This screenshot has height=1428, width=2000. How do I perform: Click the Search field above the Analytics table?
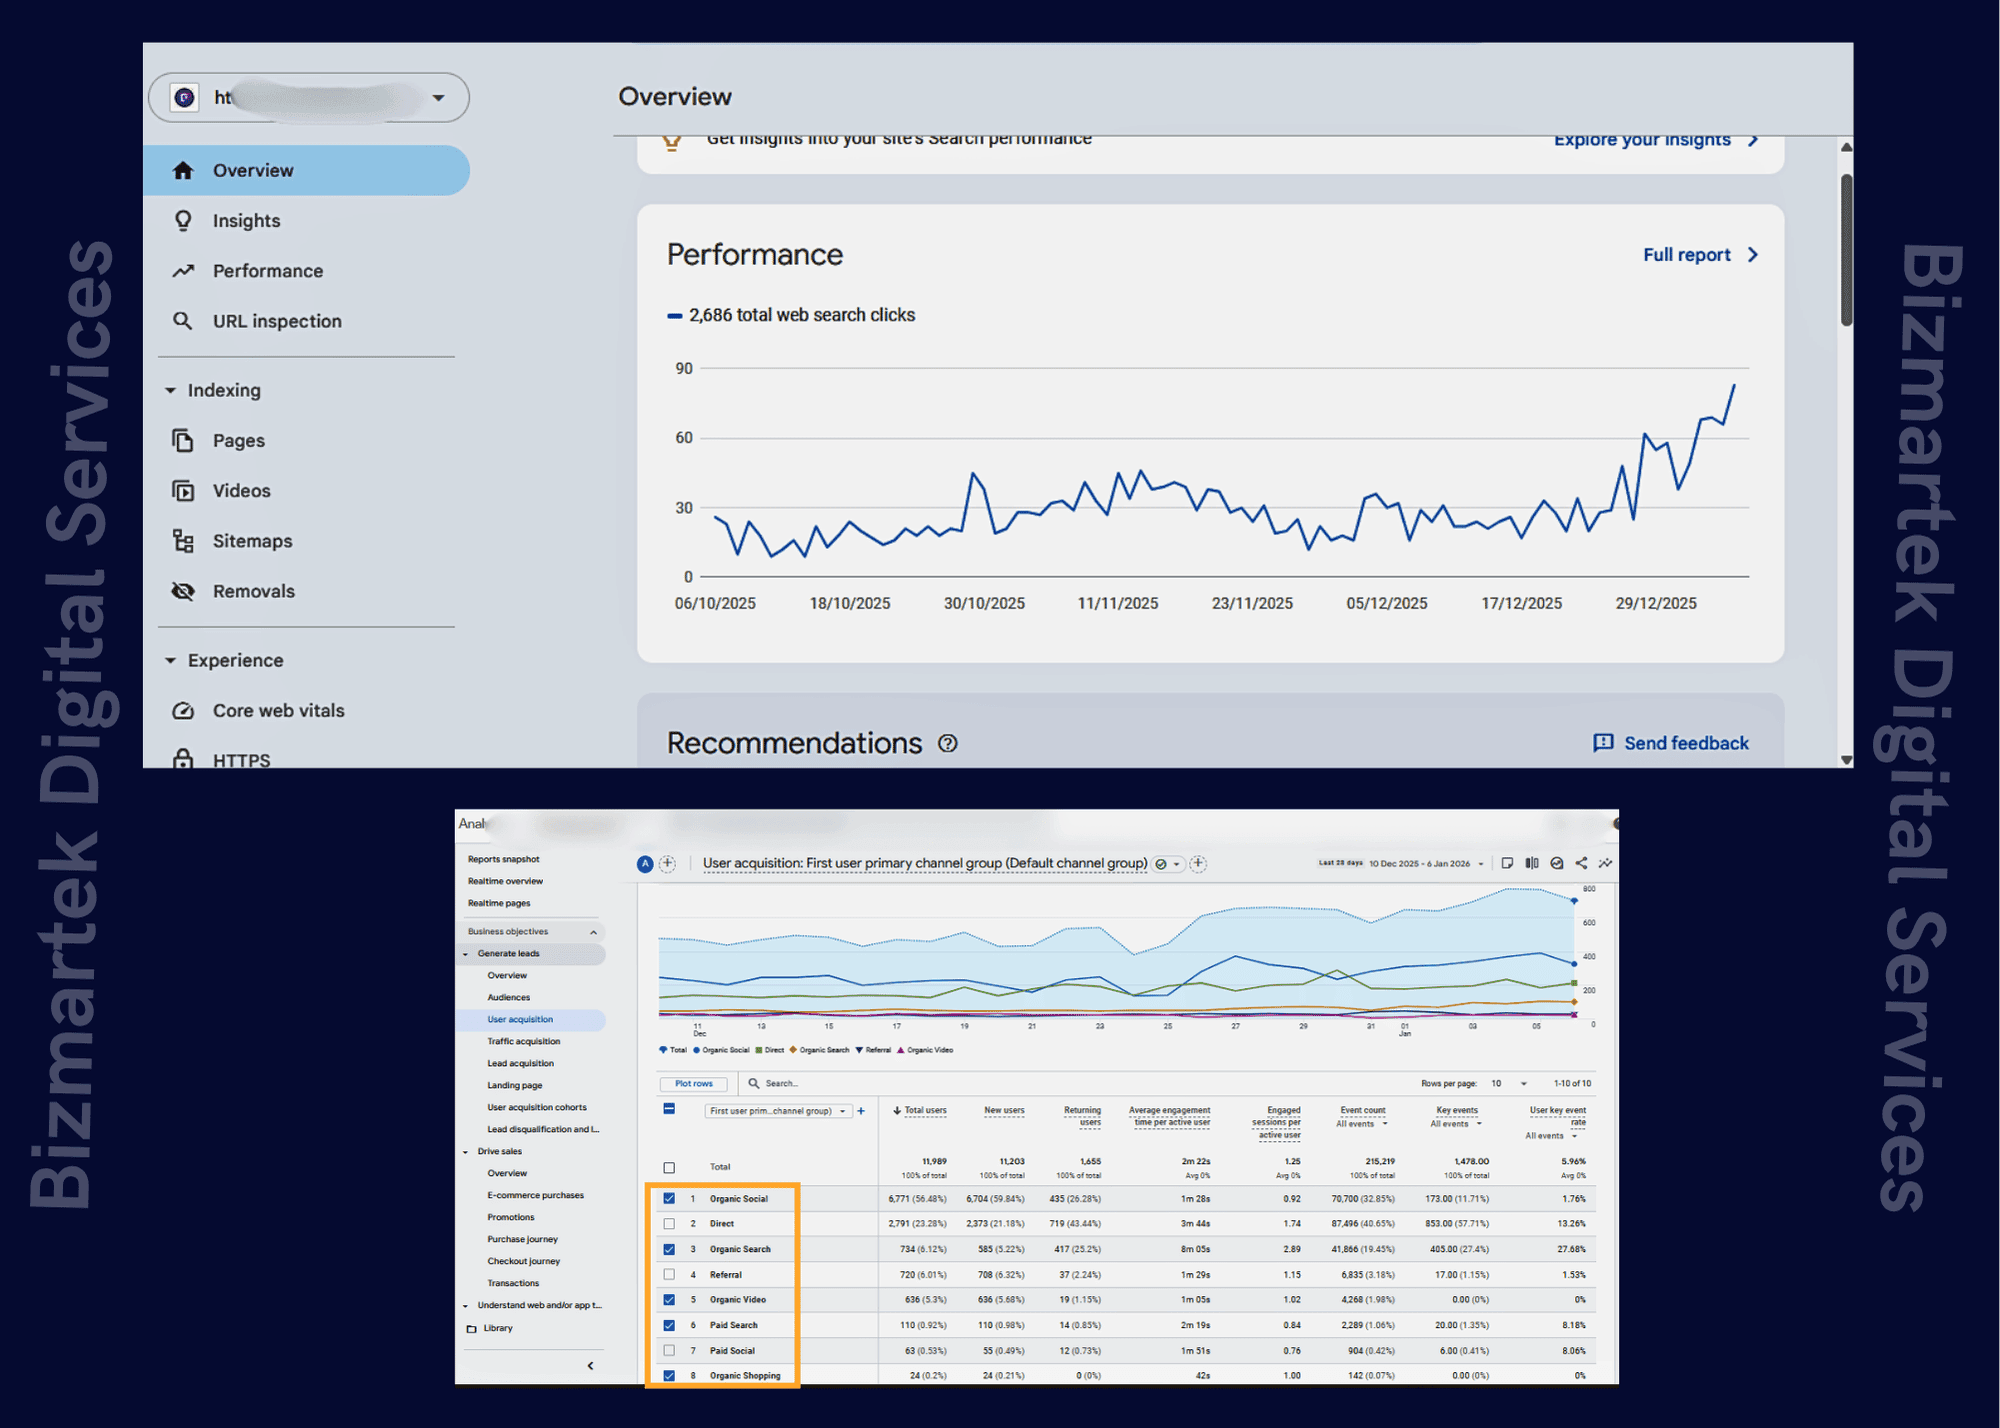click(781, 1083)
